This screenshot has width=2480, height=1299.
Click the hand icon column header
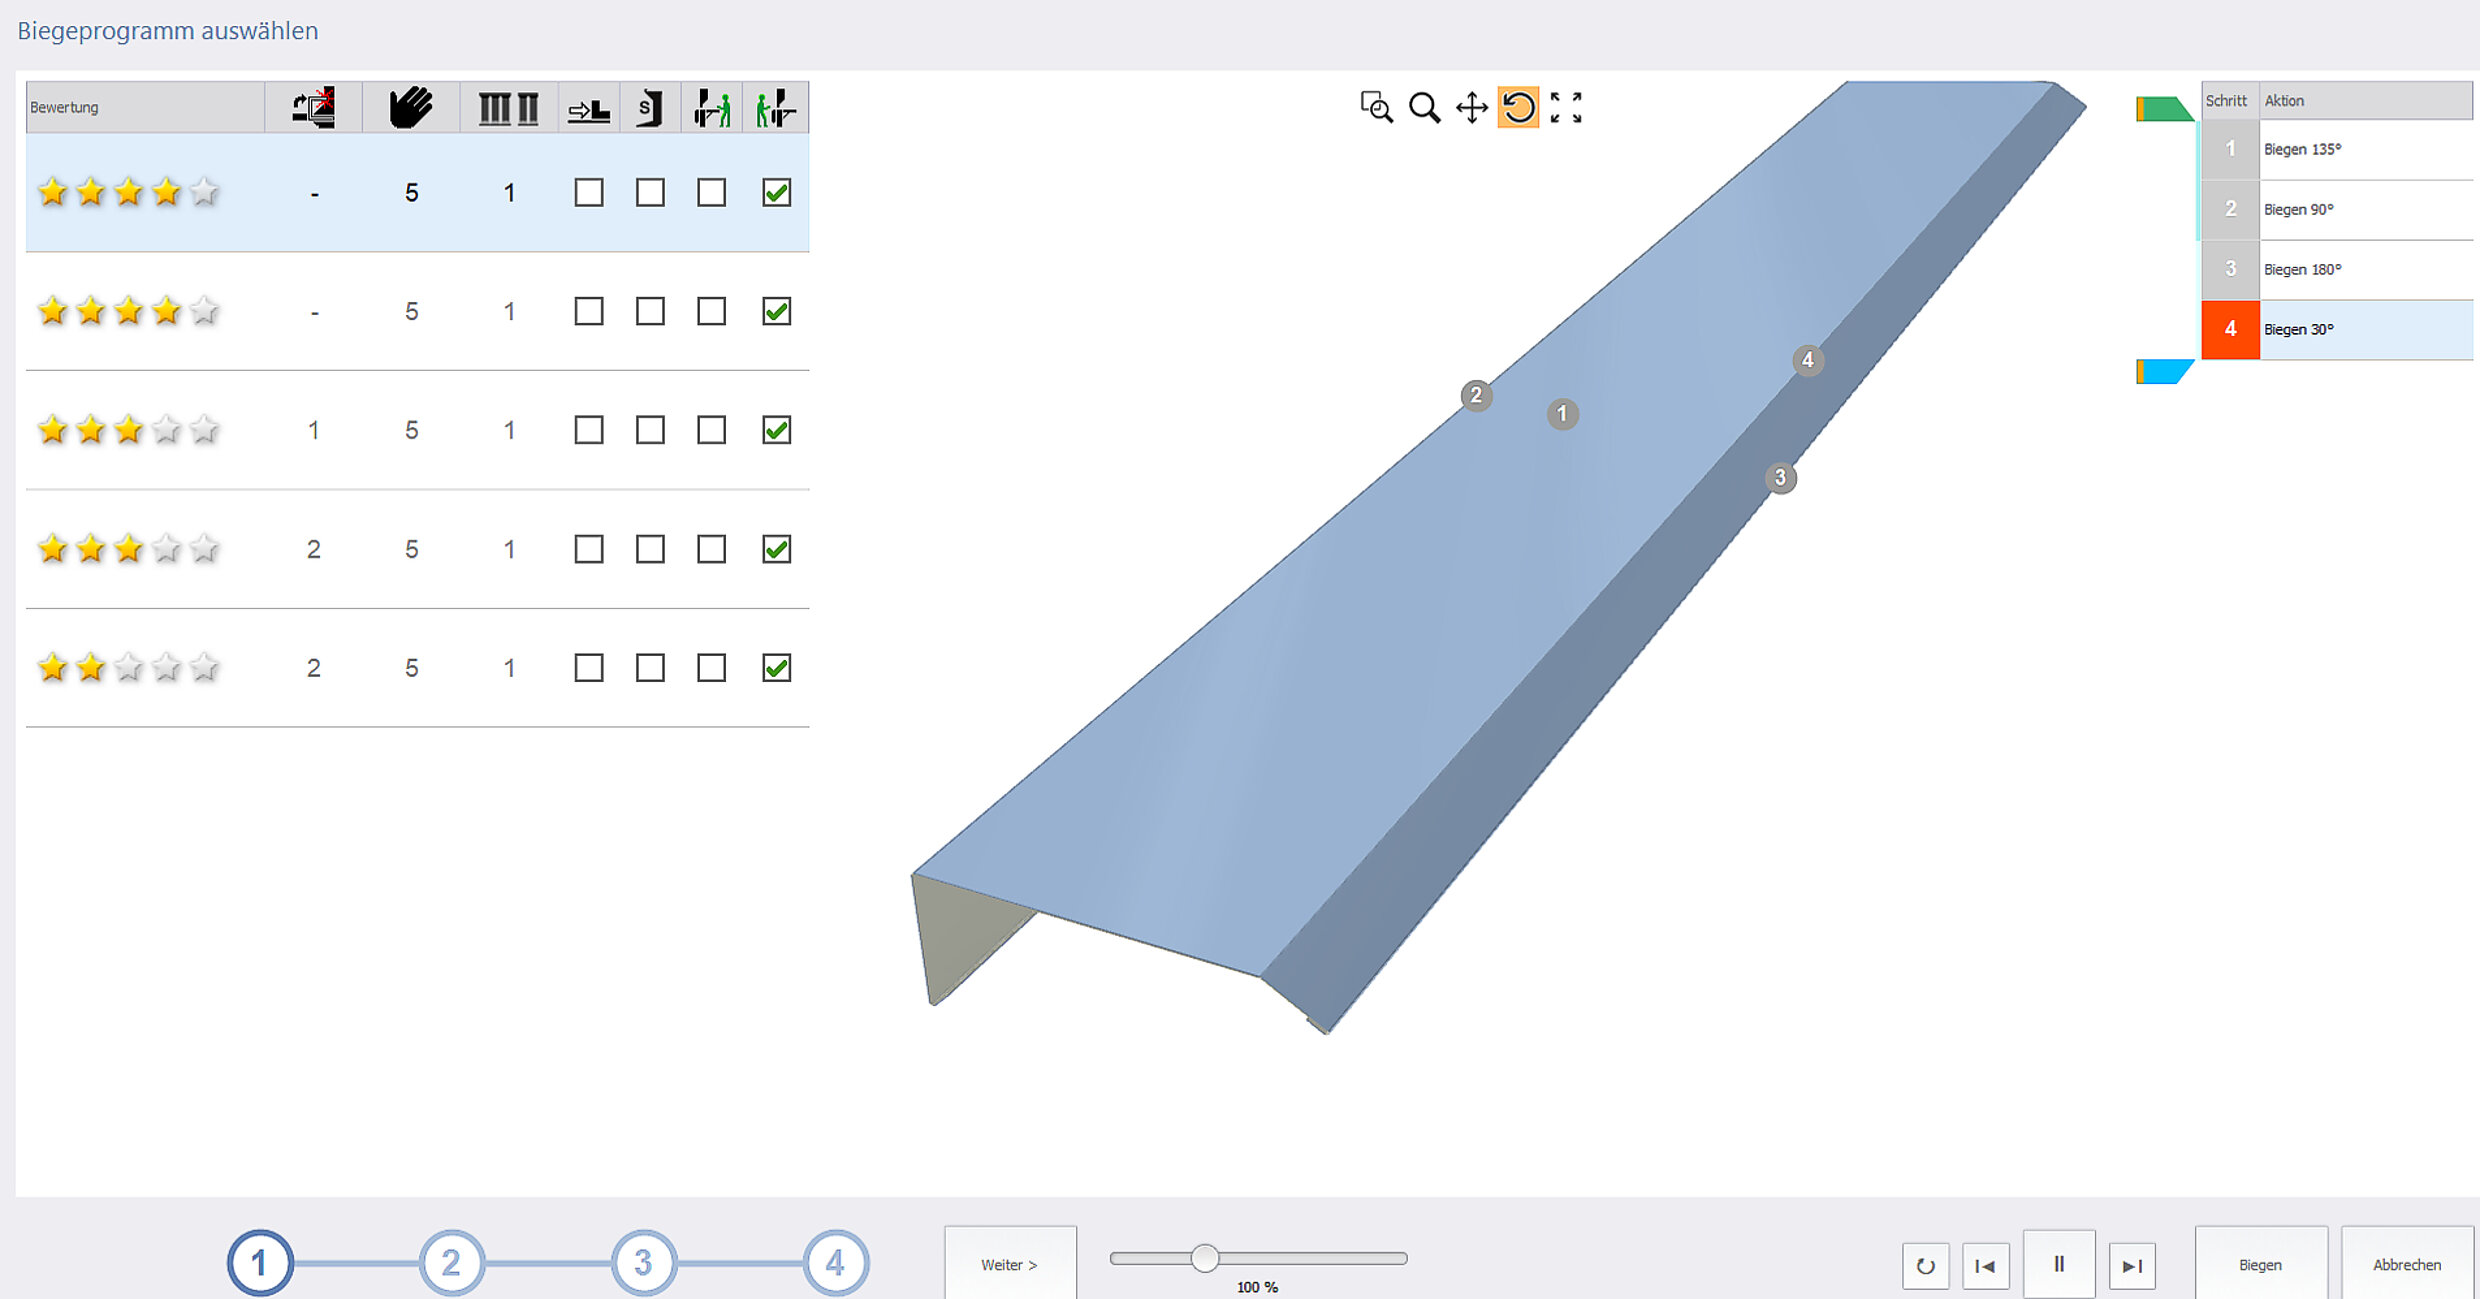tap(411, 107)
